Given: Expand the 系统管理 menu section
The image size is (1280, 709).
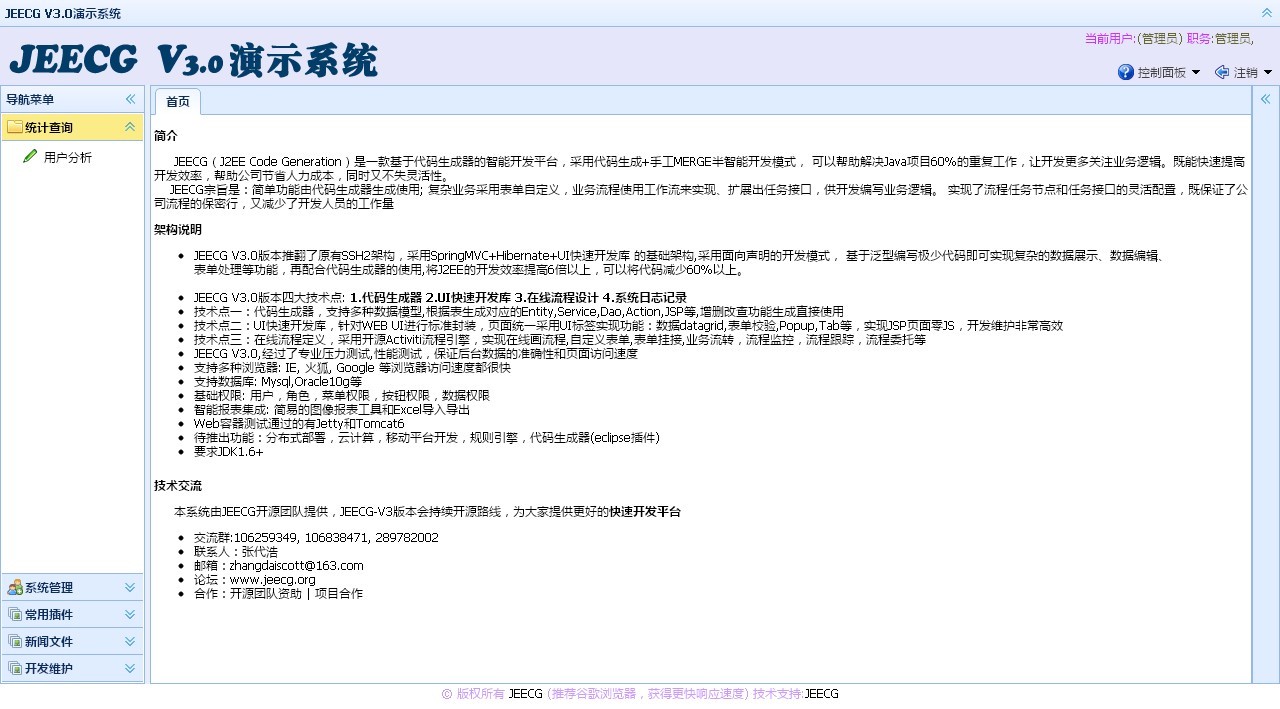Looking at the screenshot, I should (x=60, y=587).
